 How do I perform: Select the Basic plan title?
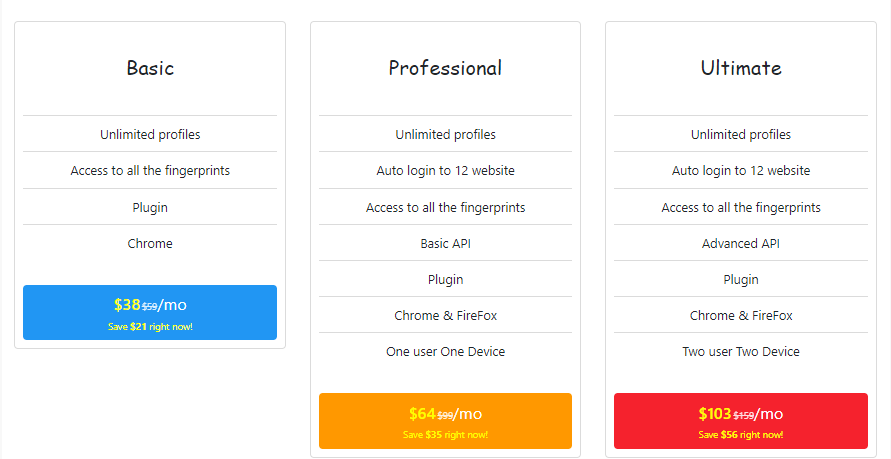[x=150, y=68]
